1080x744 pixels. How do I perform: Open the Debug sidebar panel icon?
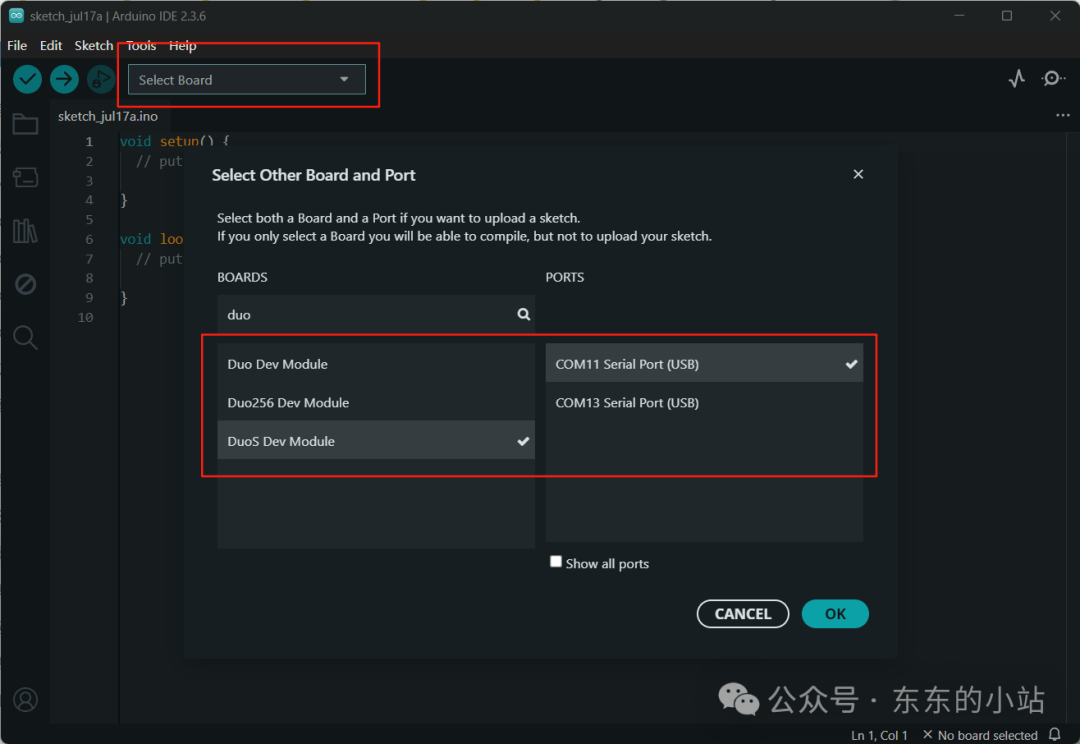coord(25,284)
